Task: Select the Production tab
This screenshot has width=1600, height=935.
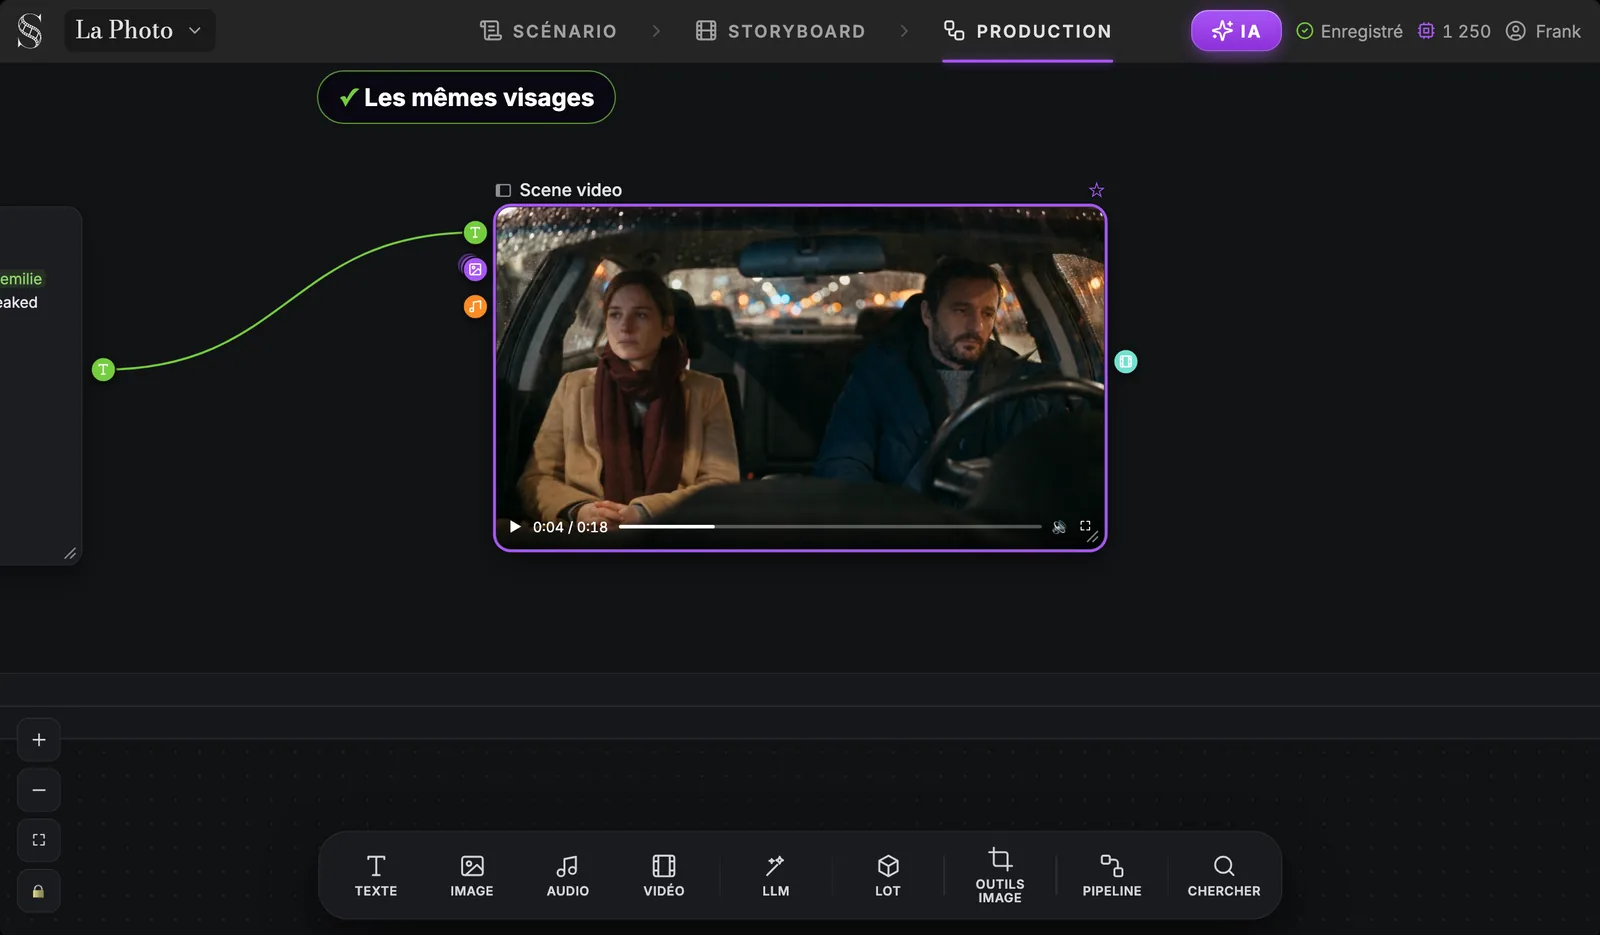Action: tap(1028, 31)
